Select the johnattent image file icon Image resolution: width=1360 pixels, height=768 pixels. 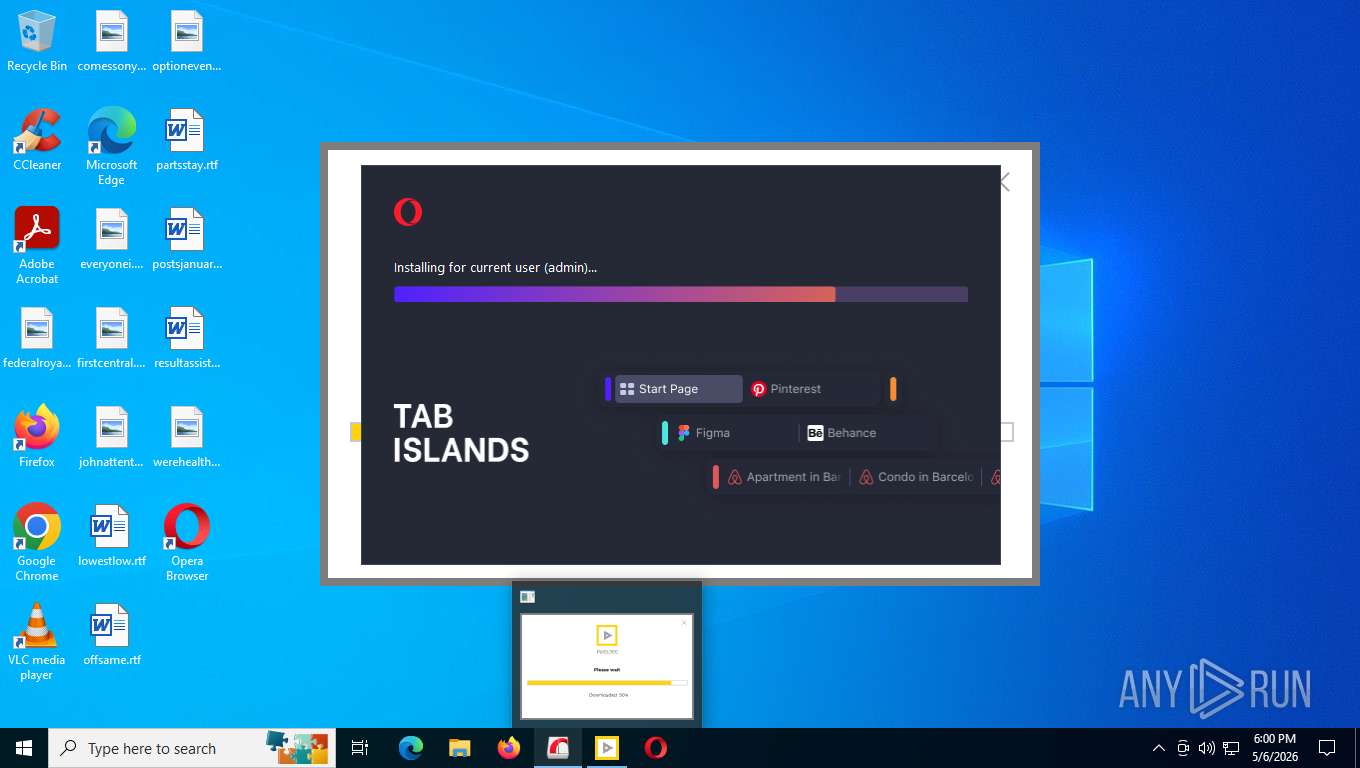coord(111,437)
